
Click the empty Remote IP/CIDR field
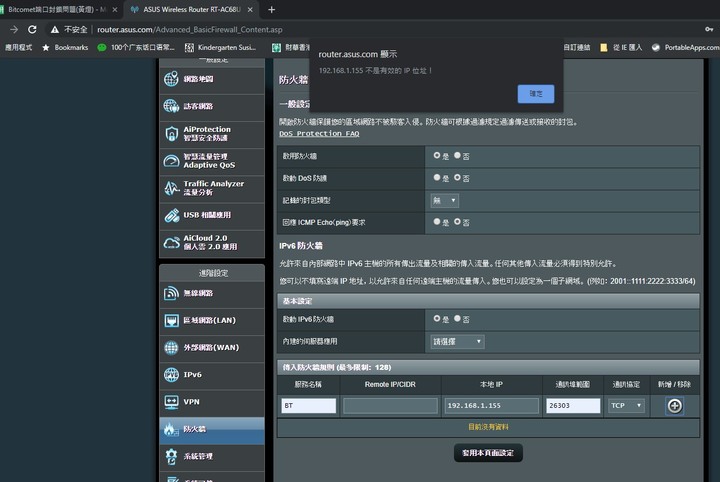390,406
